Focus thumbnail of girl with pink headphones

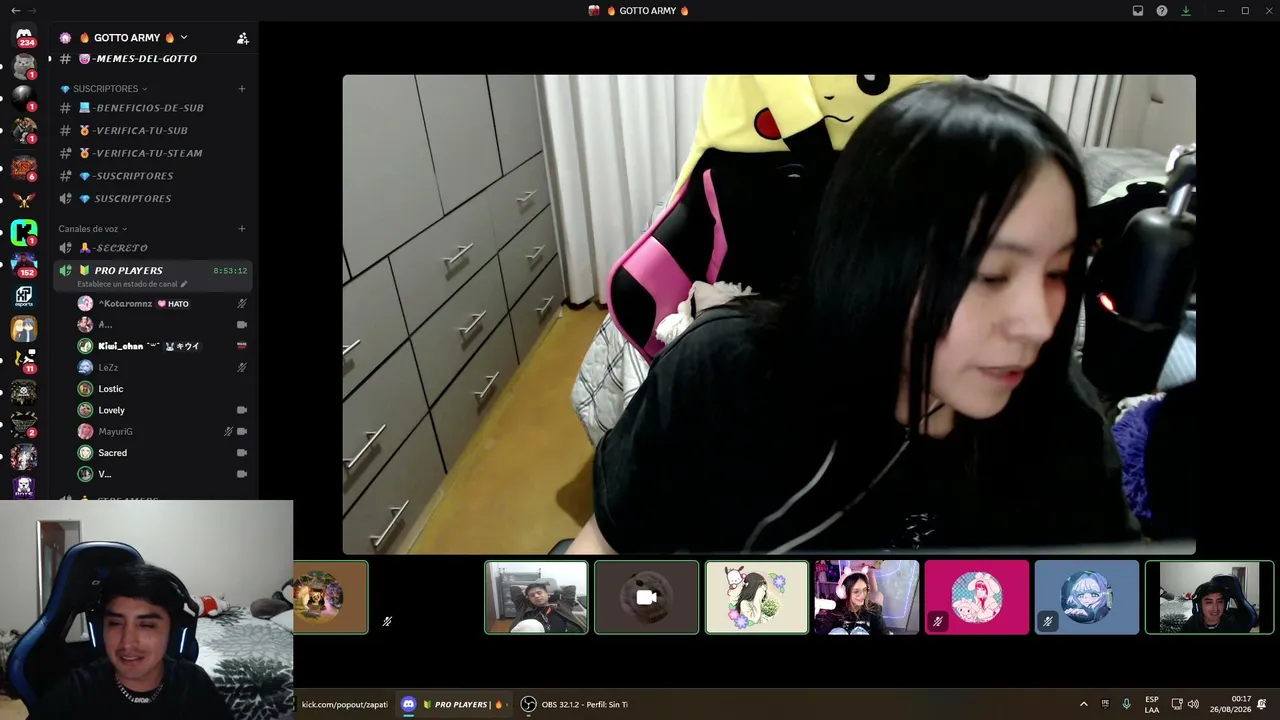[866, 597]
